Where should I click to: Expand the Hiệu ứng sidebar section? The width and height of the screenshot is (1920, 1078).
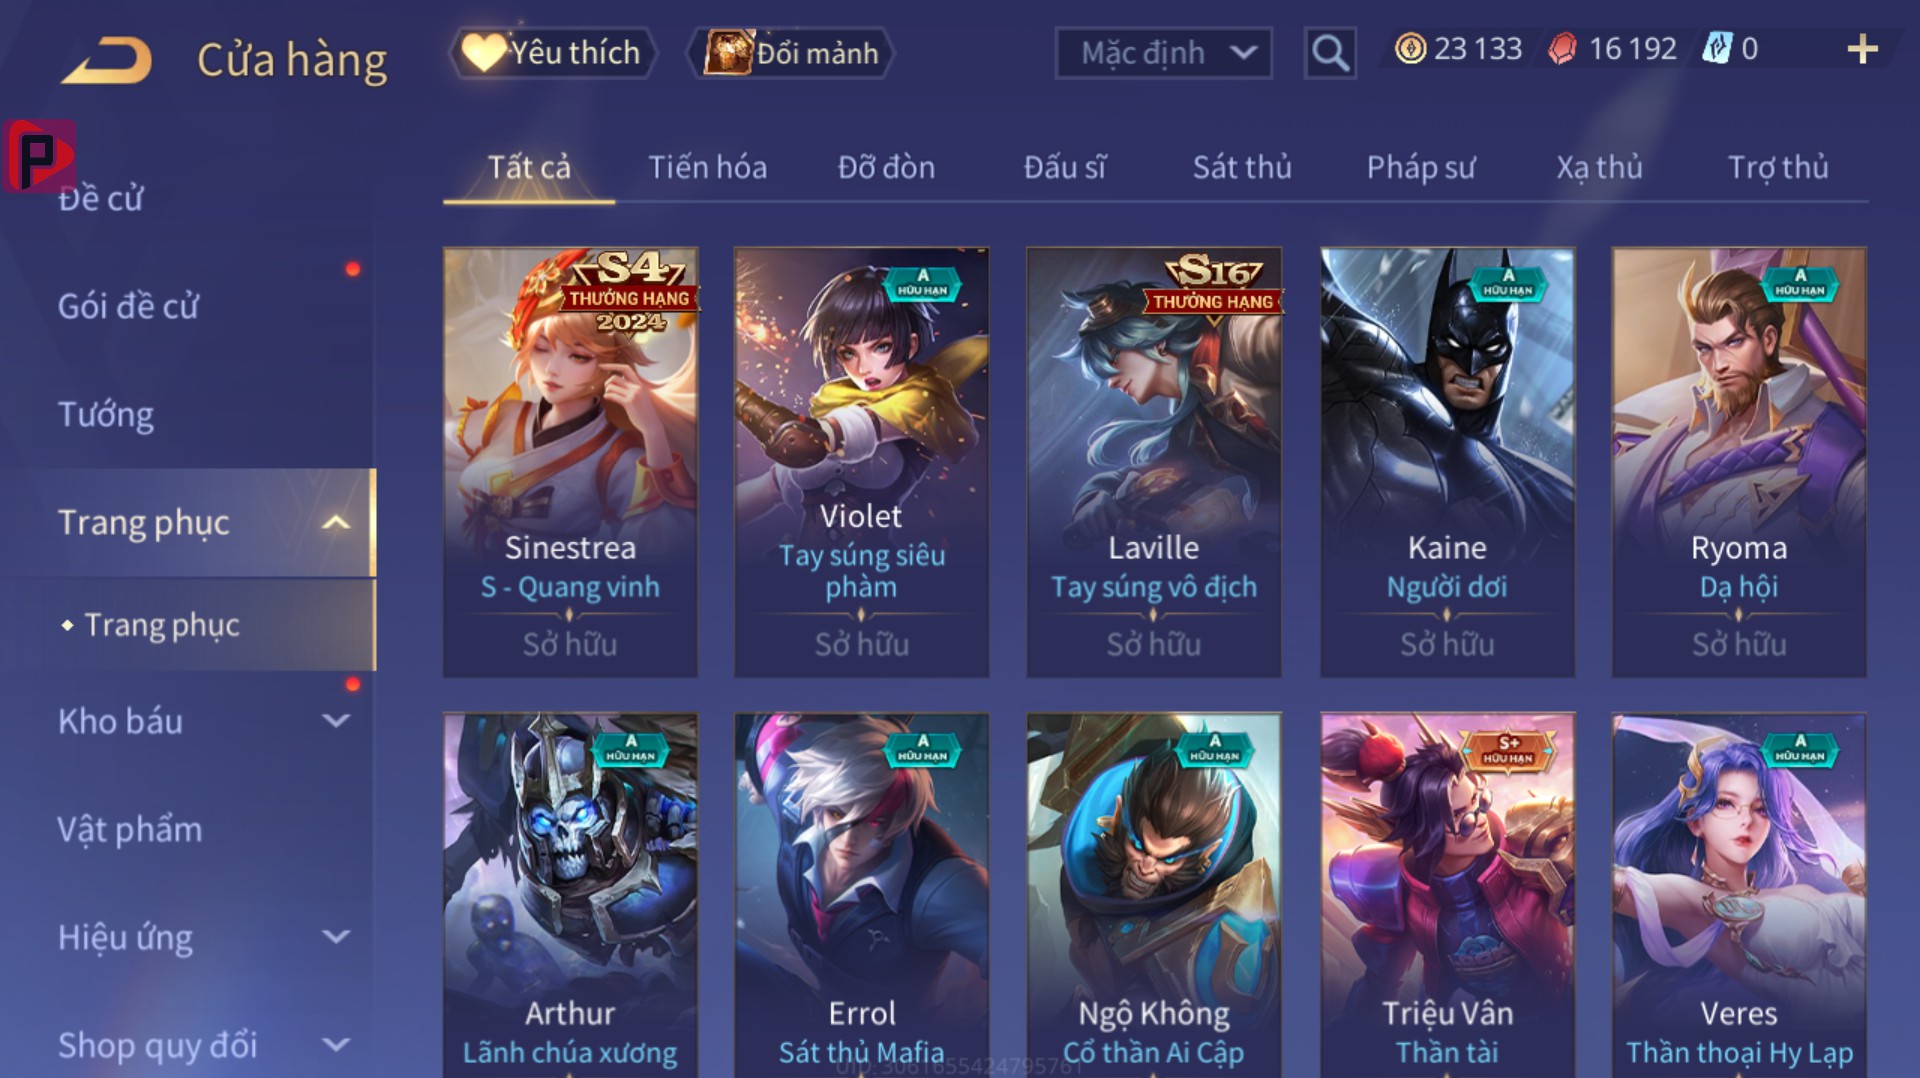coord(336,937)
